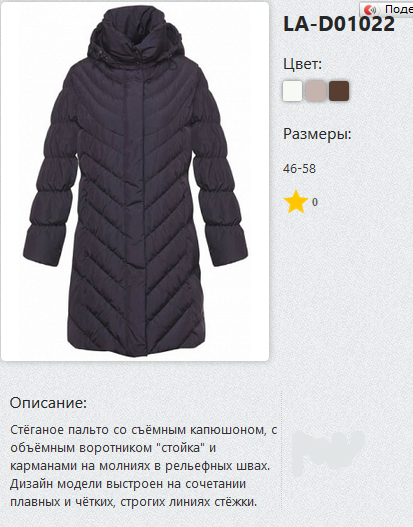The height and width of the screenshot is (527, 413).
Task: Click the 46-58 size range
Action: click(x=299, y=168)
